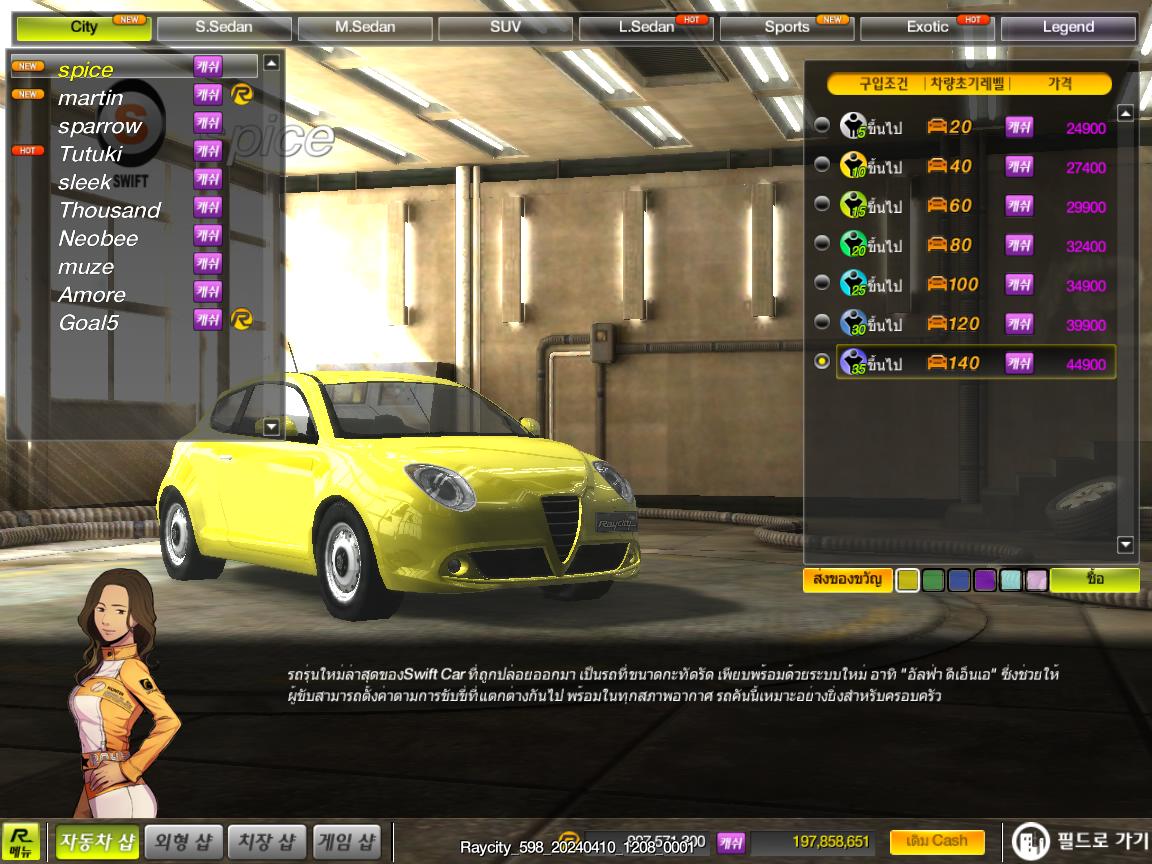Open the L.Sedan category tab
1152x864 pixels.
[x=646, y=28]
